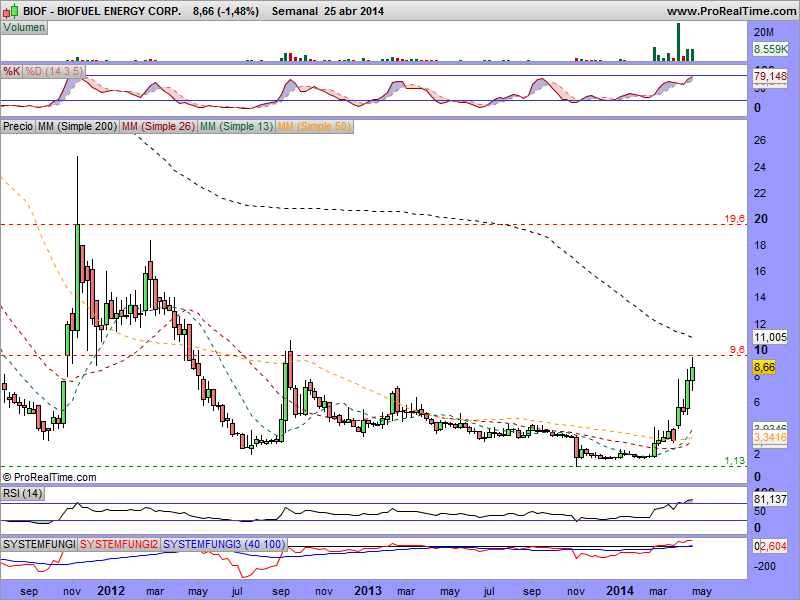Click the tallest green volume bar
This screenshot has height=600, width=800.
pyautogui.click(x=679, y=42)
